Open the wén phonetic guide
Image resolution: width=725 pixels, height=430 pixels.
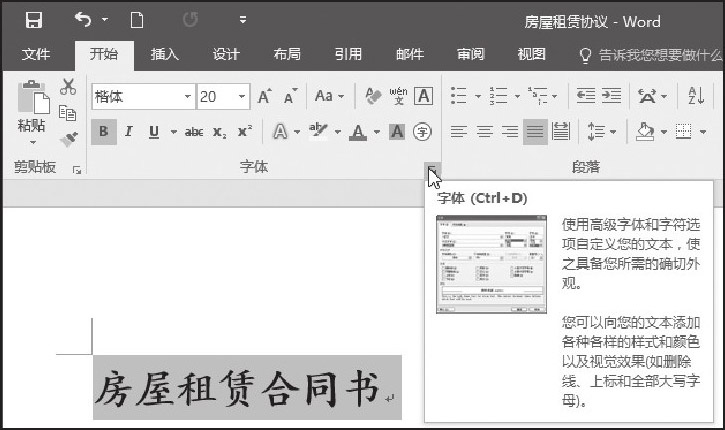398,96
